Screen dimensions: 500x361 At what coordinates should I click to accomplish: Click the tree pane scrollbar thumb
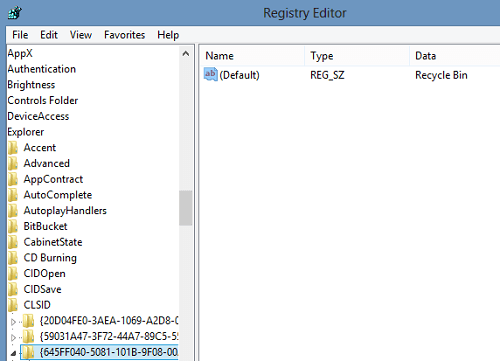click(186, 208)
